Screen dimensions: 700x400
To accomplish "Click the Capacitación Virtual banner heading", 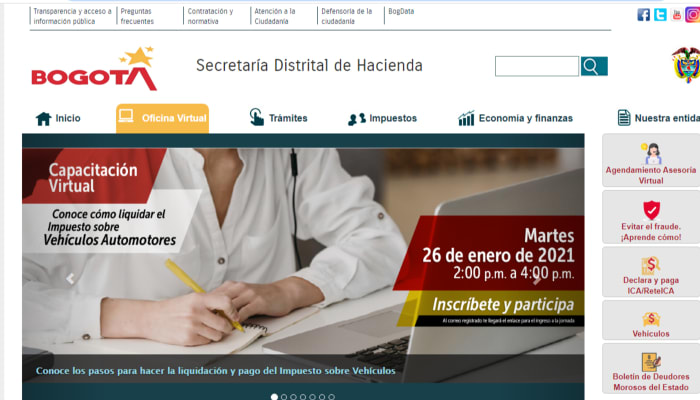I will click(x=93, y=178).
